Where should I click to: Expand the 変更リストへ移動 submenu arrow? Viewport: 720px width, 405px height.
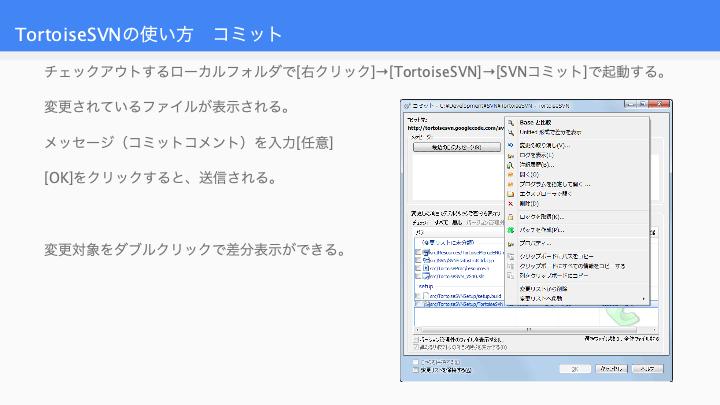pyautogui.click(x=644, y=299)
